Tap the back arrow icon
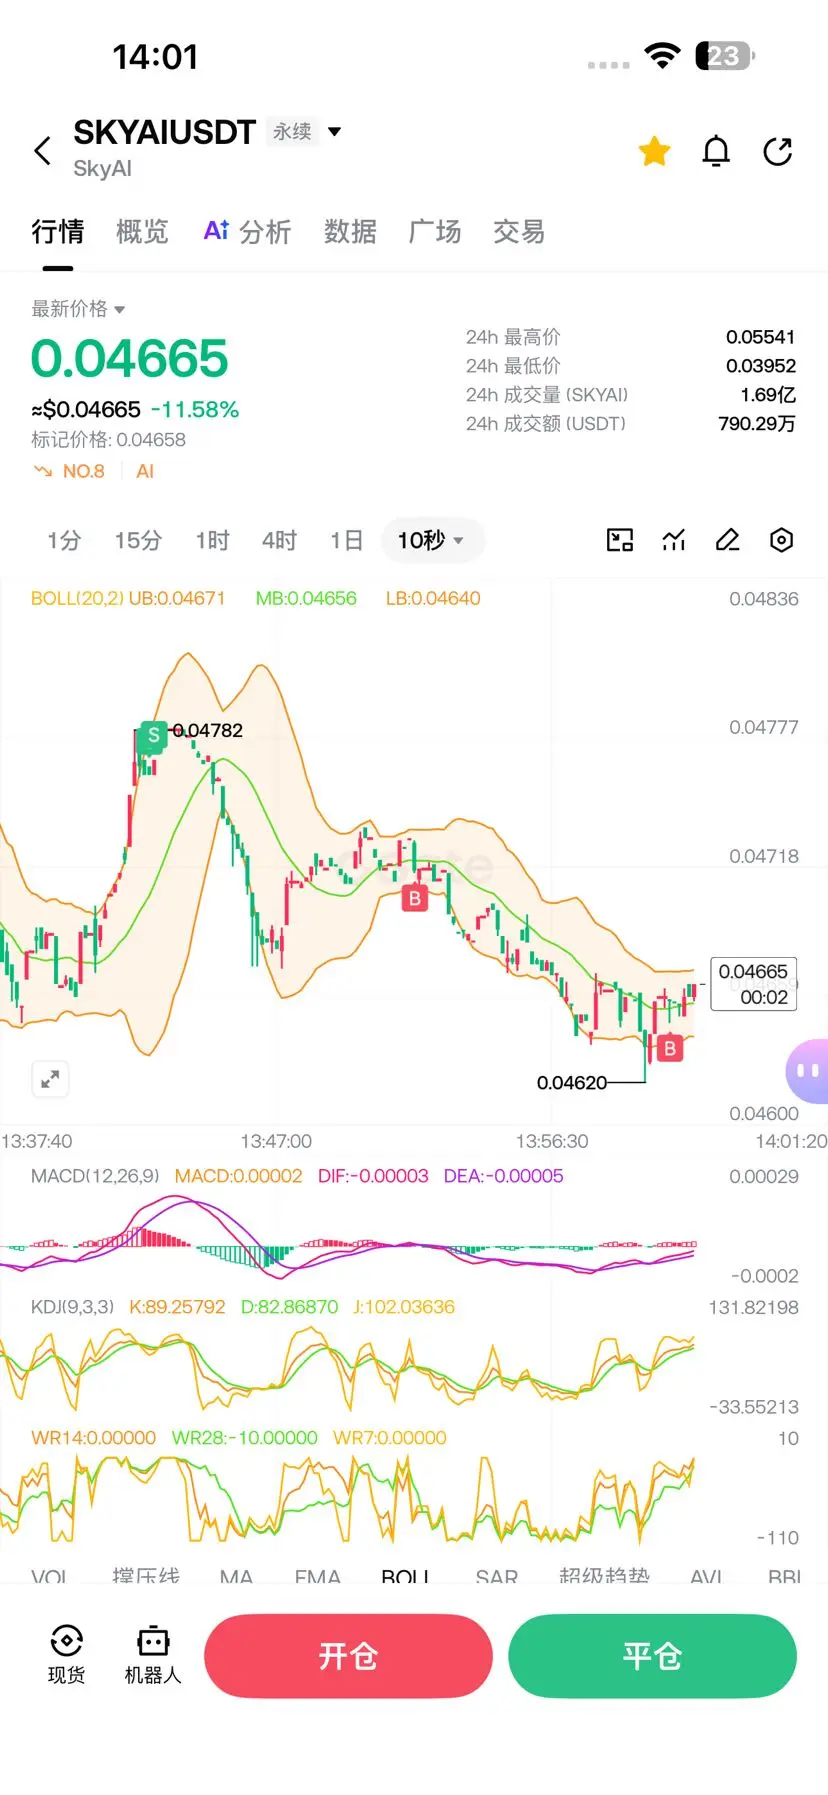The width and height of the screenshot is (828, 1795). [x=42, y=151]
